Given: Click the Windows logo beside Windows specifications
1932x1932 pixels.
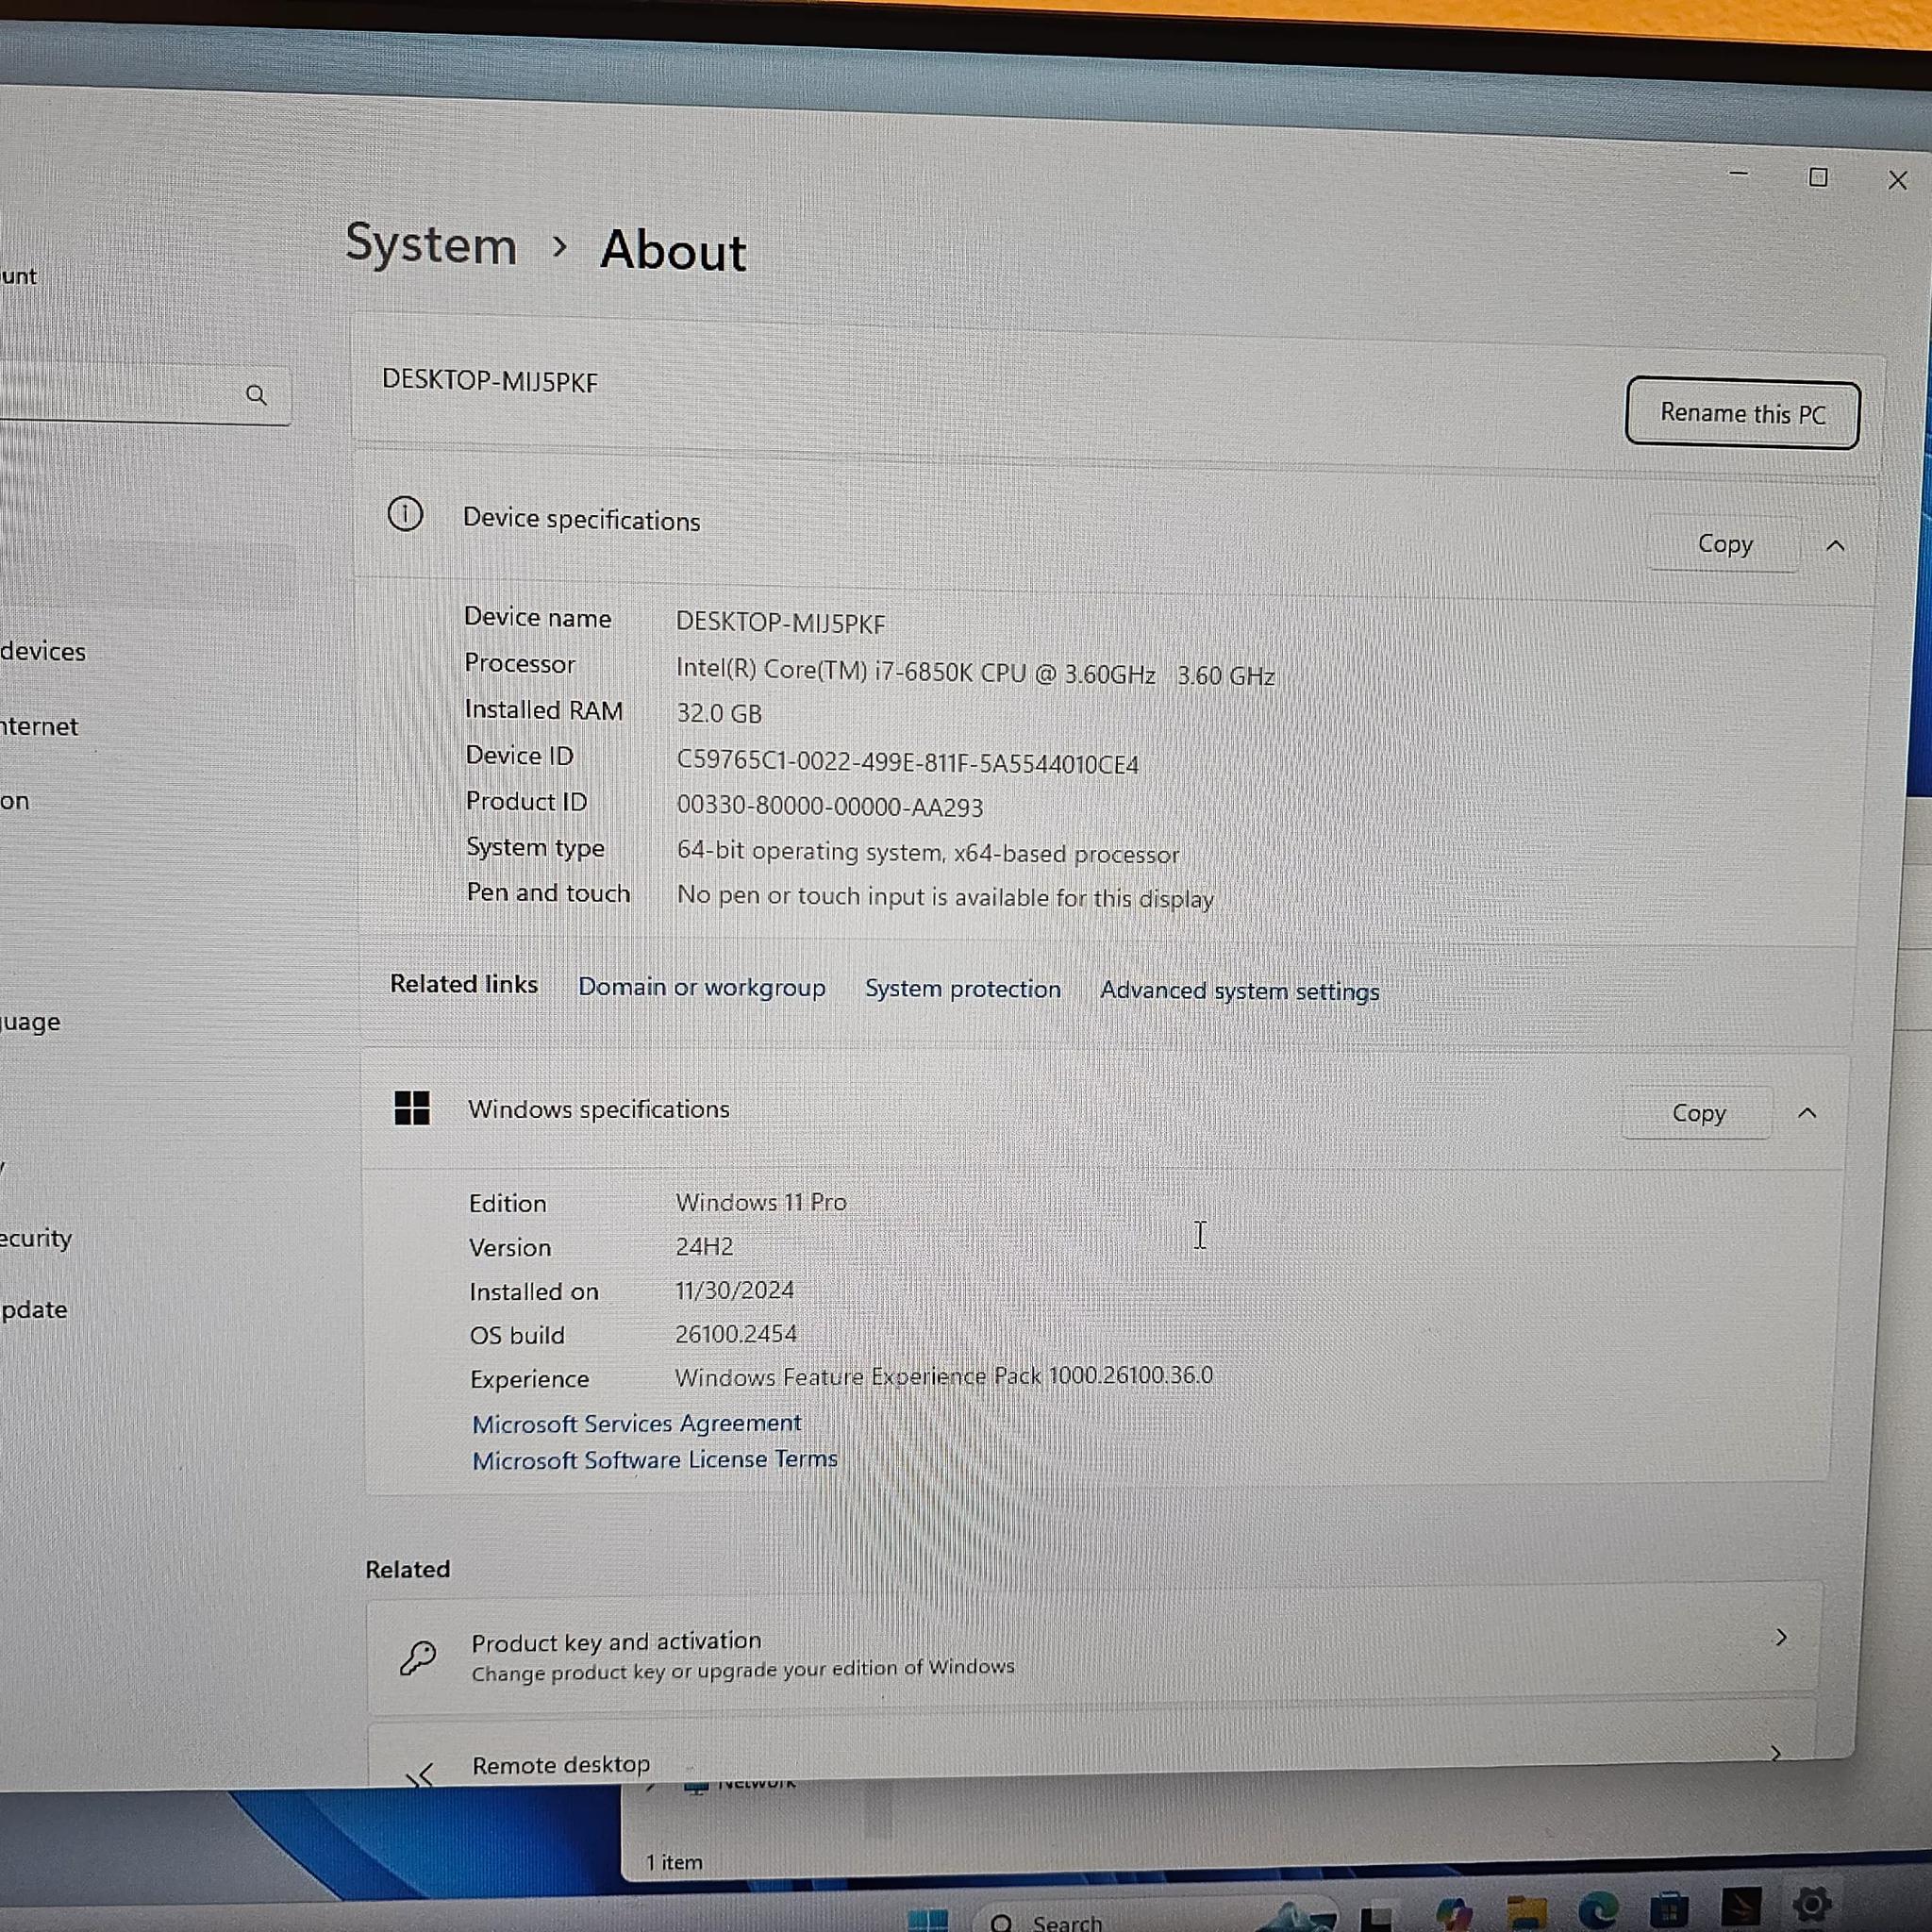Looking at the screenshot, I should (411, 1108).
